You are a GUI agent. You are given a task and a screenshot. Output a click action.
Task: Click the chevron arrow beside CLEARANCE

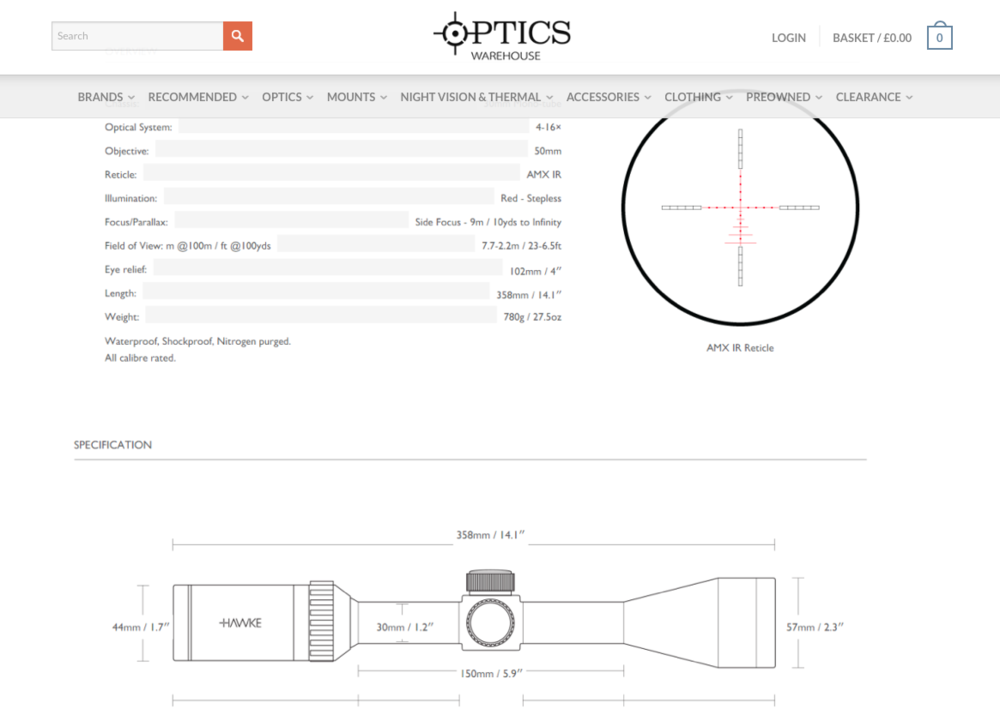(x=909, y=98)
